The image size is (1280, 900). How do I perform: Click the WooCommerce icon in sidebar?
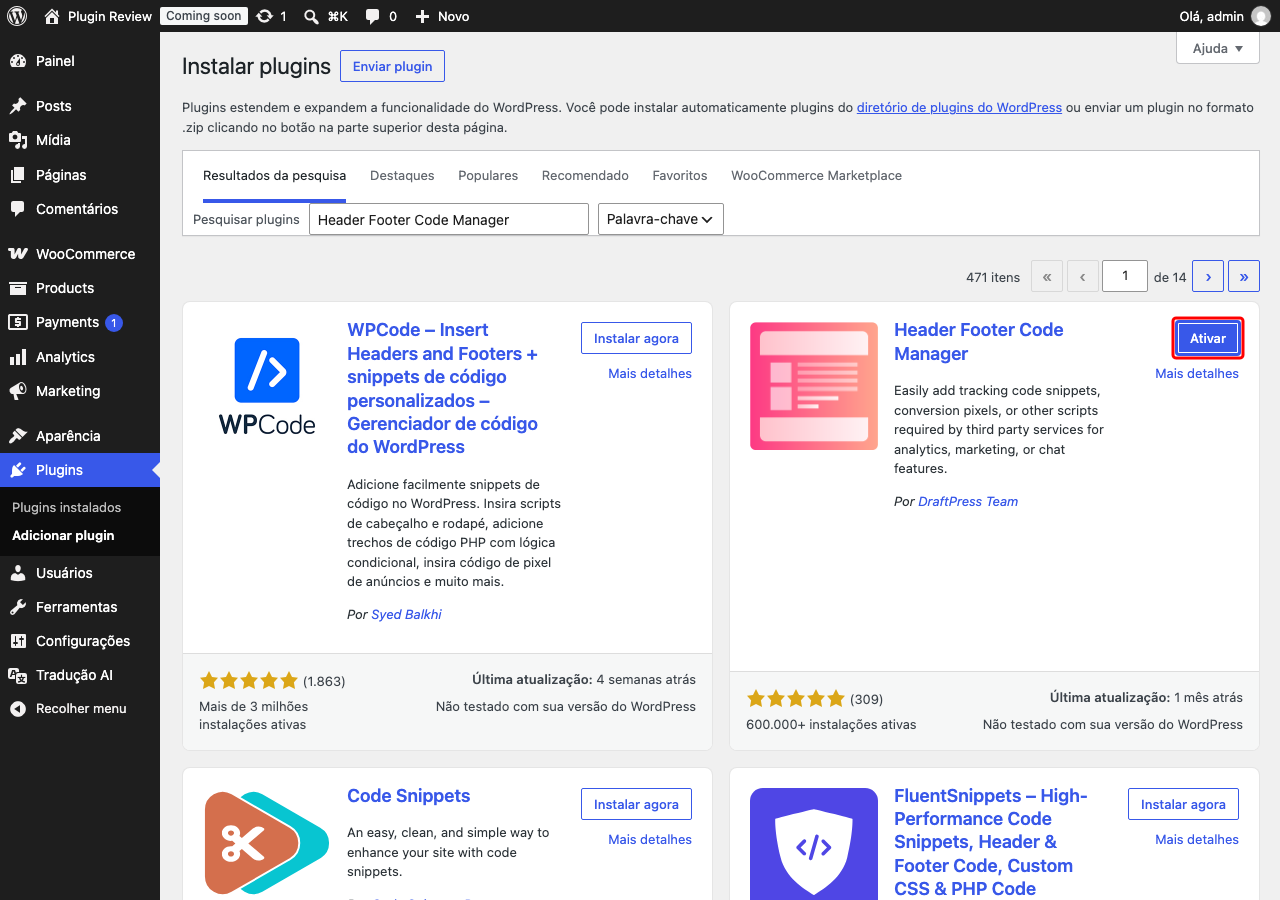18,254
